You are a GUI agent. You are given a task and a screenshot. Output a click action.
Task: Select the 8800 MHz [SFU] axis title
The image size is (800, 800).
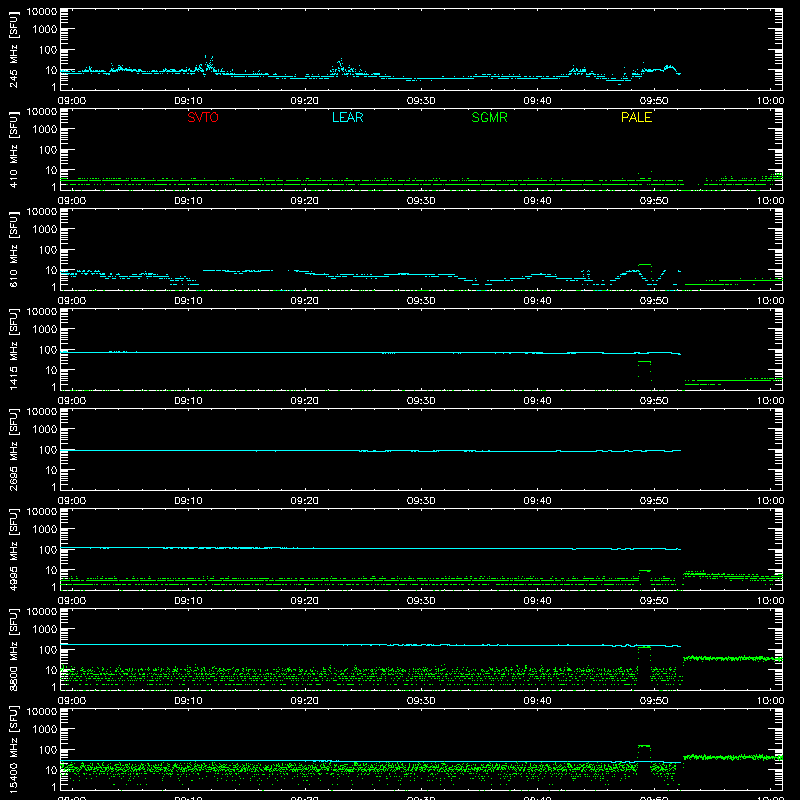[x=13, y=649]
